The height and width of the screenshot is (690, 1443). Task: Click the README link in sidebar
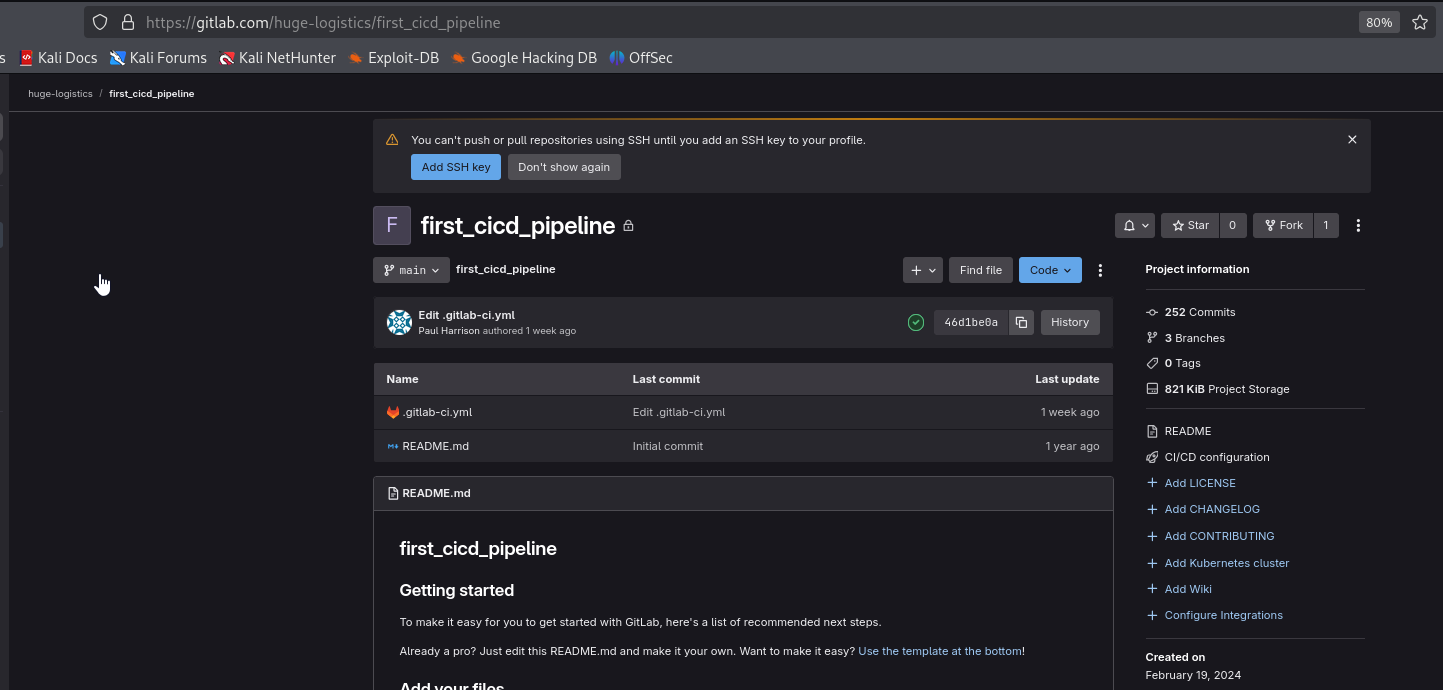tap(1188, 431)
